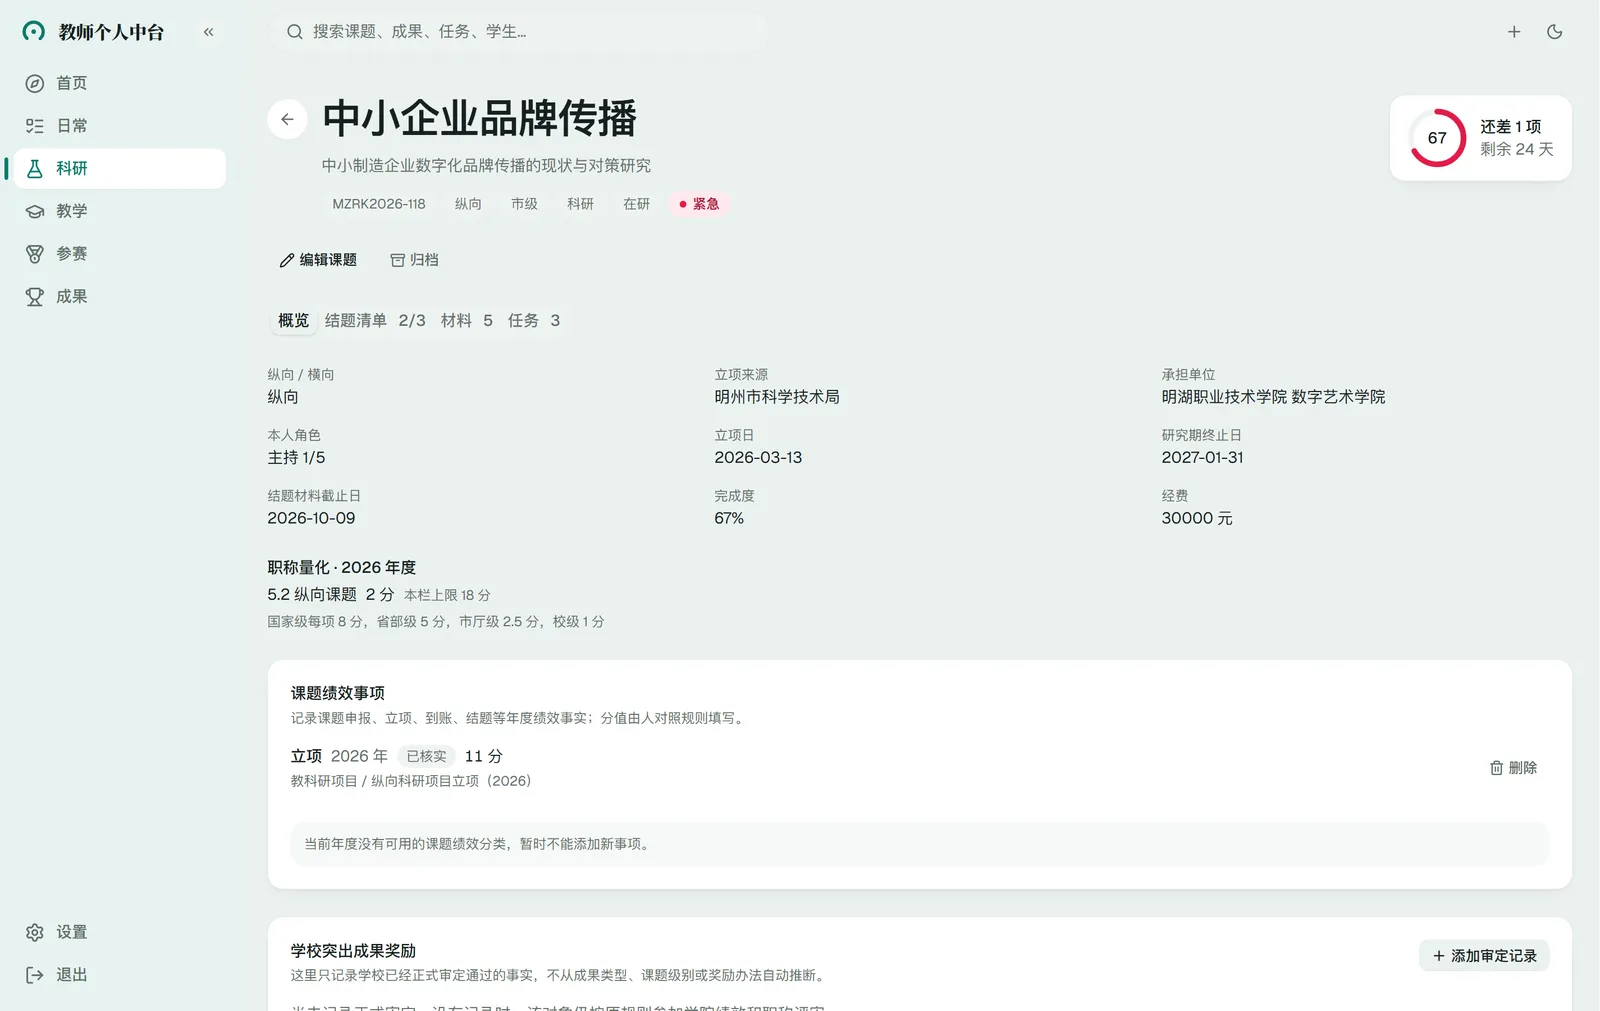The width and height of the screenshot is (1600, 1011).
Task: Click the 归档 archive button
Action: (414, 260)
